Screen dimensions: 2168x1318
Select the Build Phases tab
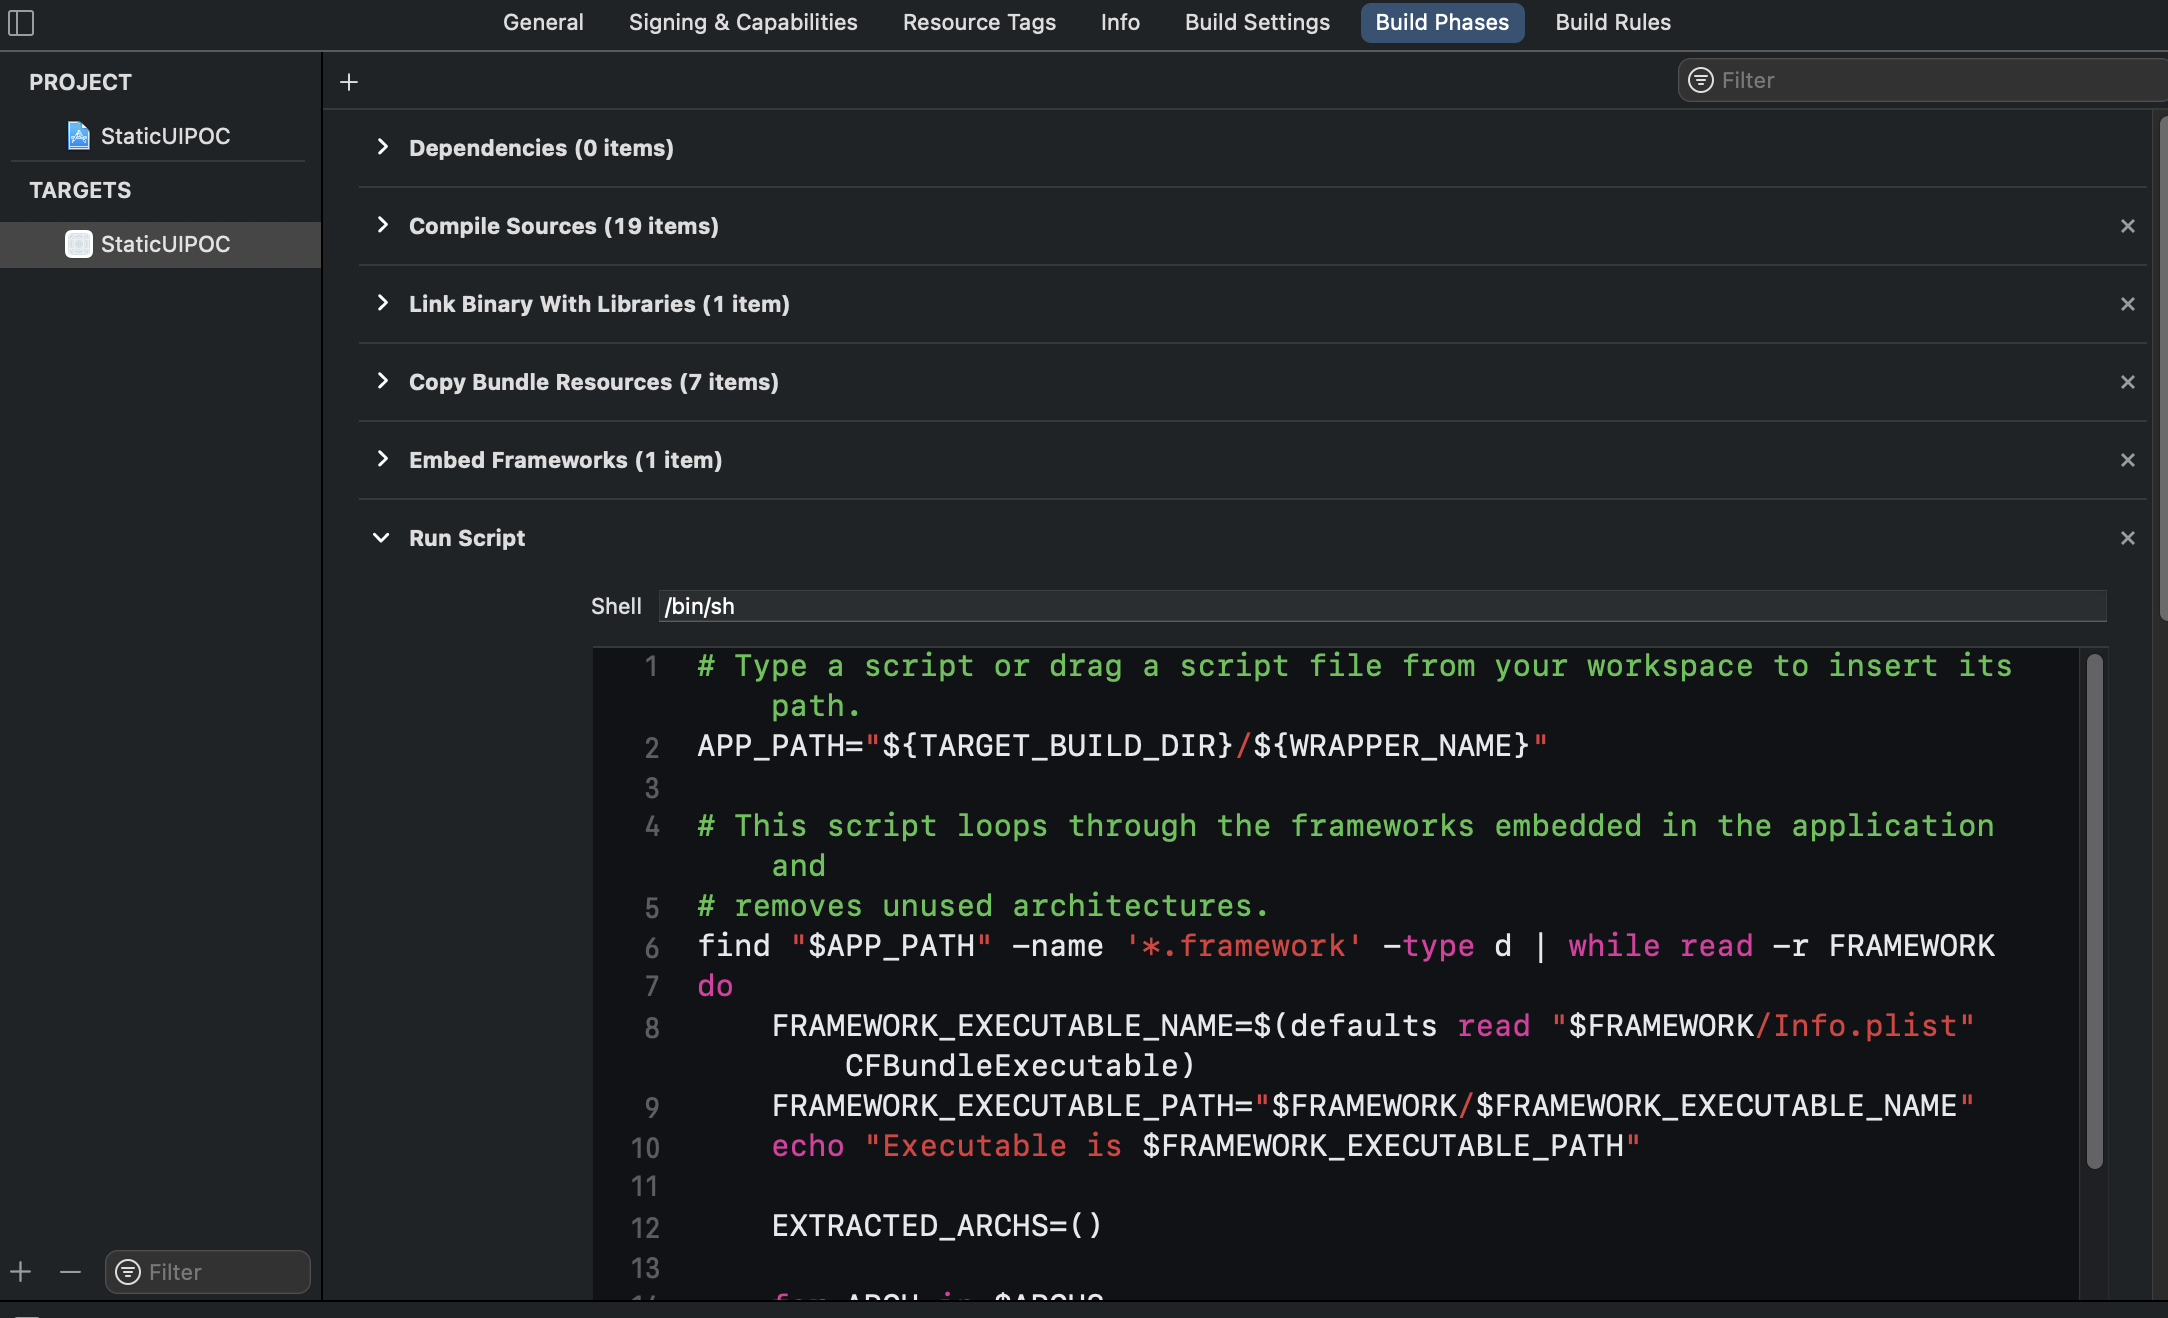(1442, 22)
